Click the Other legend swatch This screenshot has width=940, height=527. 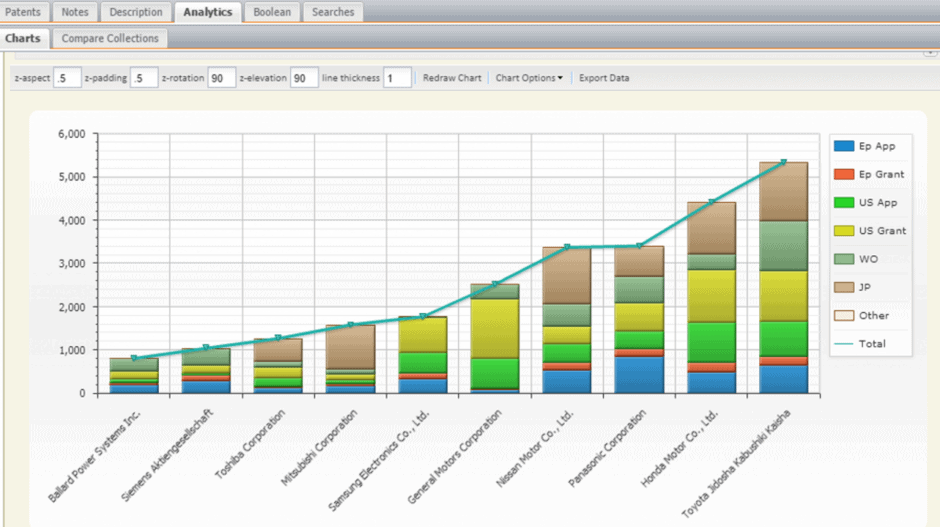844,315
